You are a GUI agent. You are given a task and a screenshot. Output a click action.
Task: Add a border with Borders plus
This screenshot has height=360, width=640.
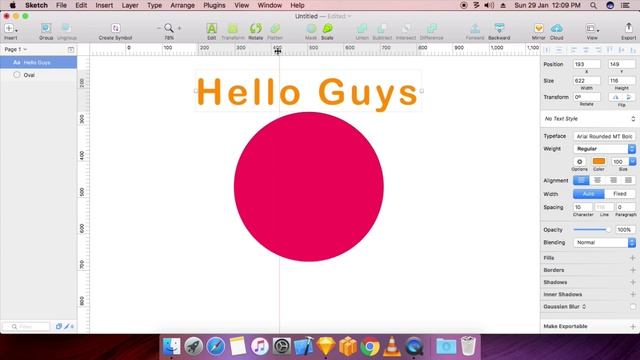pyautogui.click(x=632, y=270)
